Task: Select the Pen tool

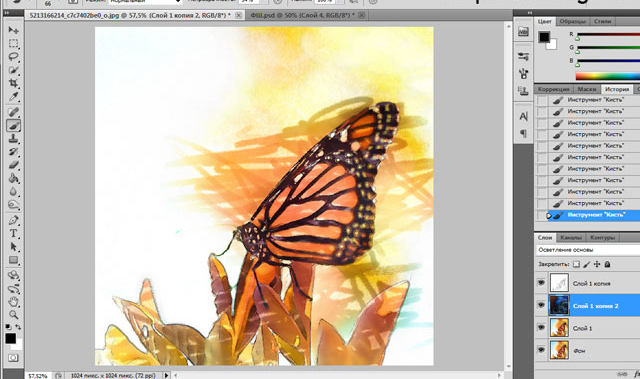Action: (x=13, y=220)
